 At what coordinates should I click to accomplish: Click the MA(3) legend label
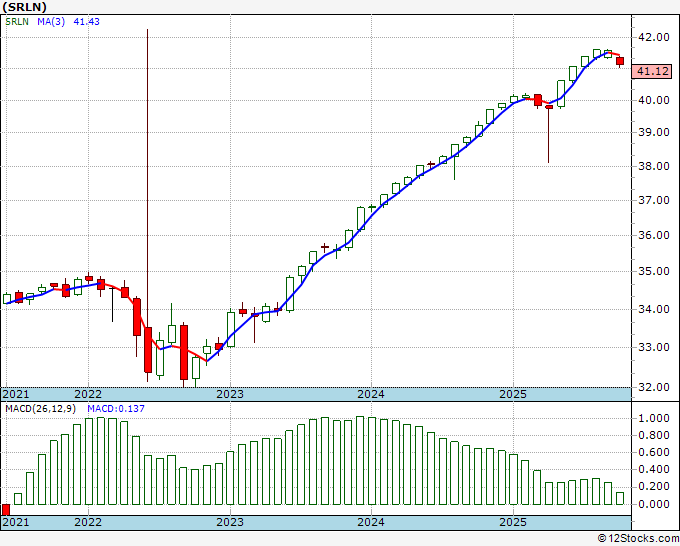pyautogui.click(x=51, y=22)
